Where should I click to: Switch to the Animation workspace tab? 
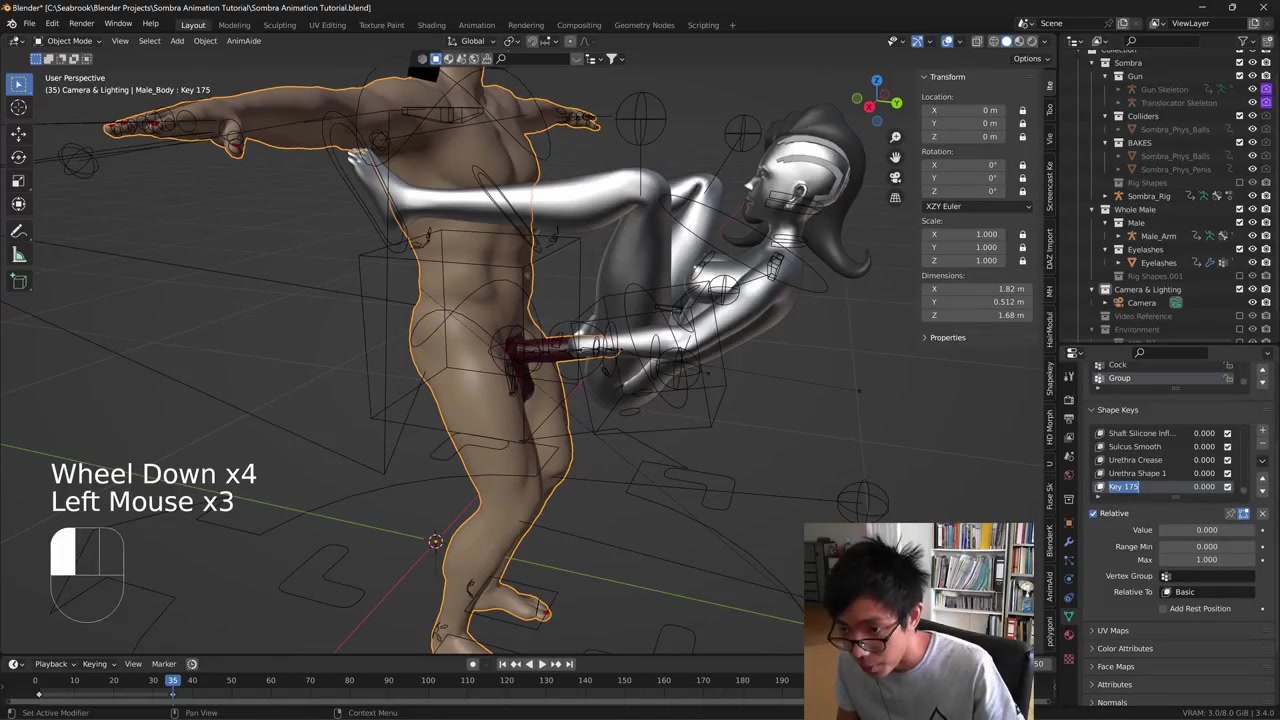[476, 25]
